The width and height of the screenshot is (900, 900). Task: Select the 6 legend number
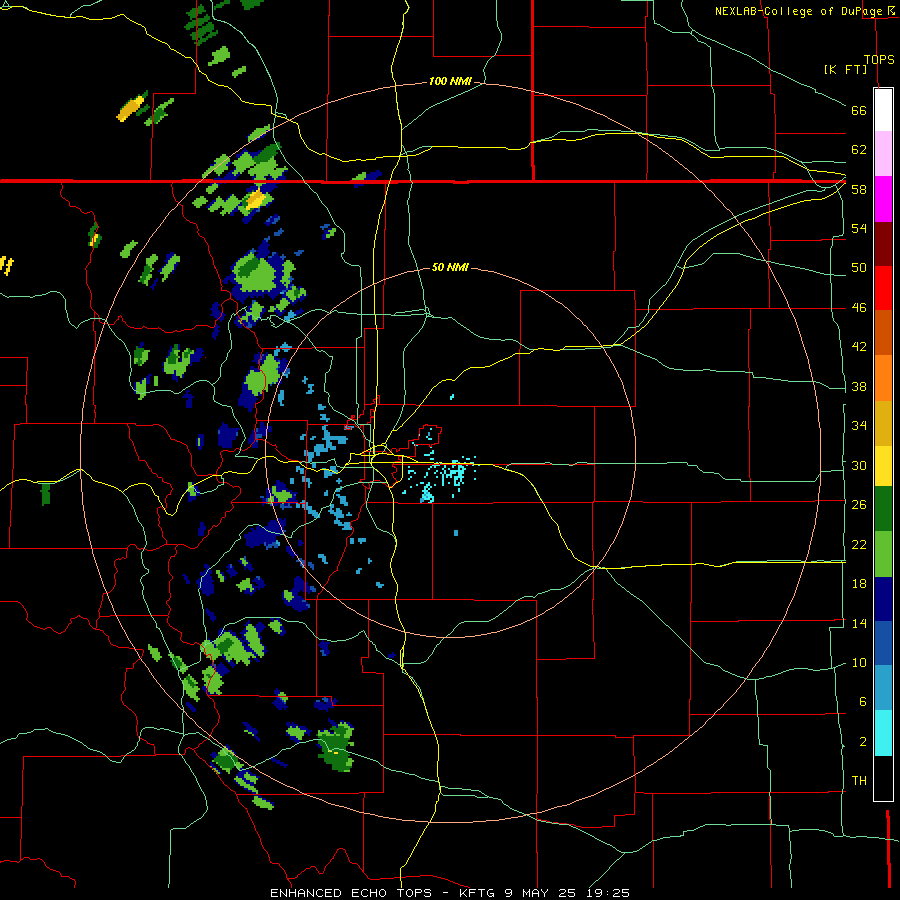tap(863, 702)
